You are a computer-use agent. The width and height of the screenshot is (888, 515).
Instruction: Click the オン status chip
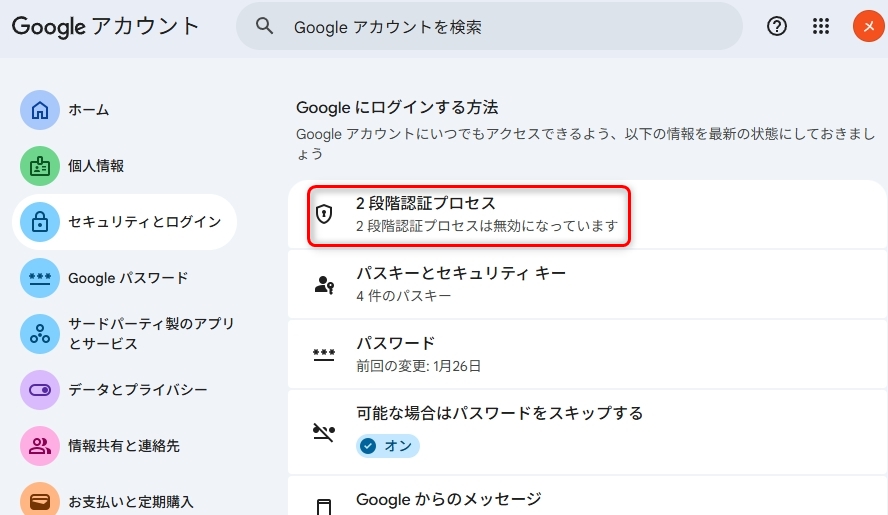tap(388, 446)
